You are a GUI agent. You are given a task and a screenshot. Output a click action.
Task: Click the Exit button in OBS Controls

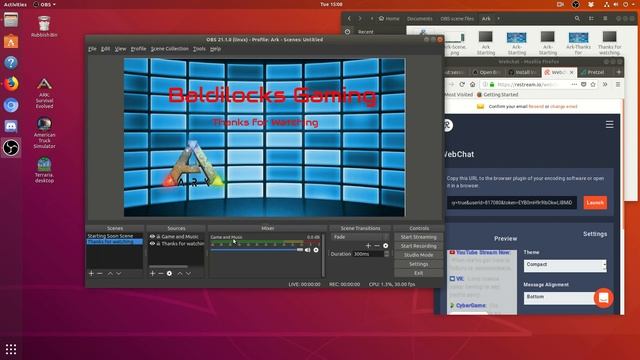coord(418,273)
